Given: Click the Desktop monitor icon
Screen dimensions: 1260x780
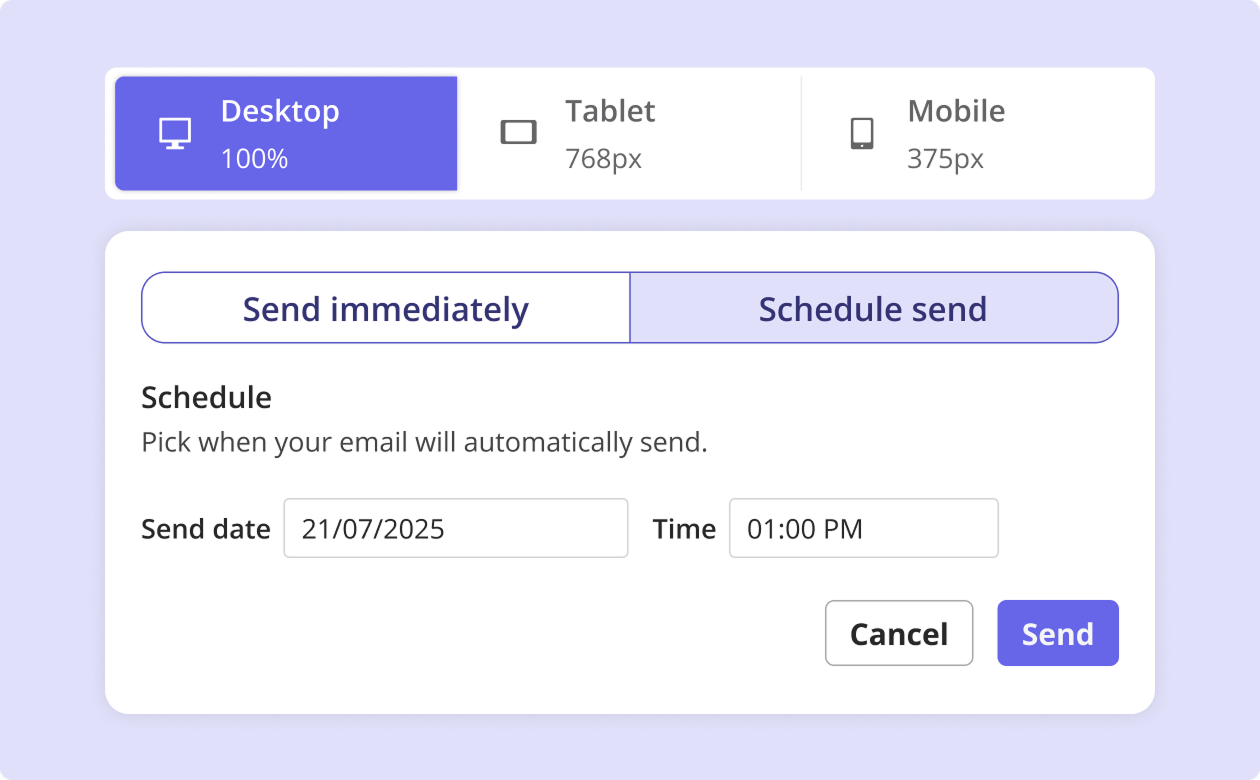Looking at the screenshot, I should point(175,133).
